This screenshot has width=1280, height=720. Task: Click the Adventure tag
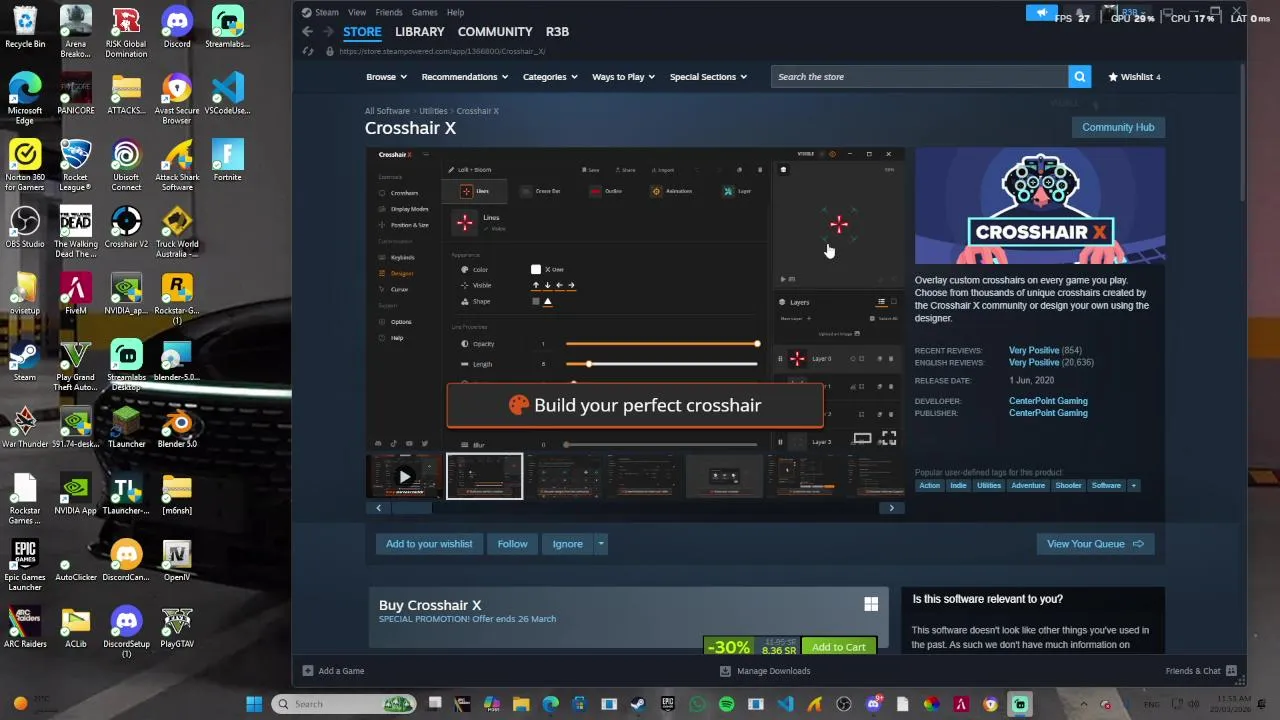pos(1027,486)
